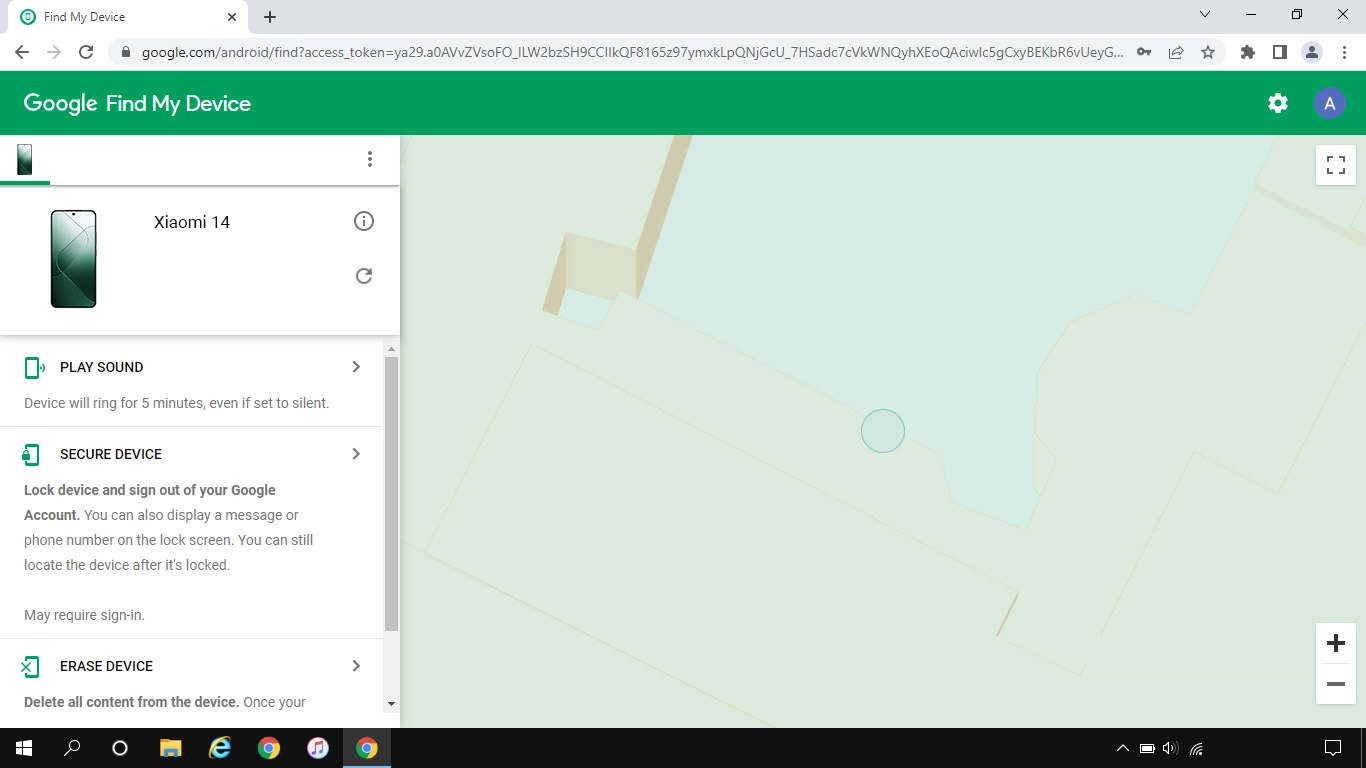Zoom in on the map

point(1336,643)
